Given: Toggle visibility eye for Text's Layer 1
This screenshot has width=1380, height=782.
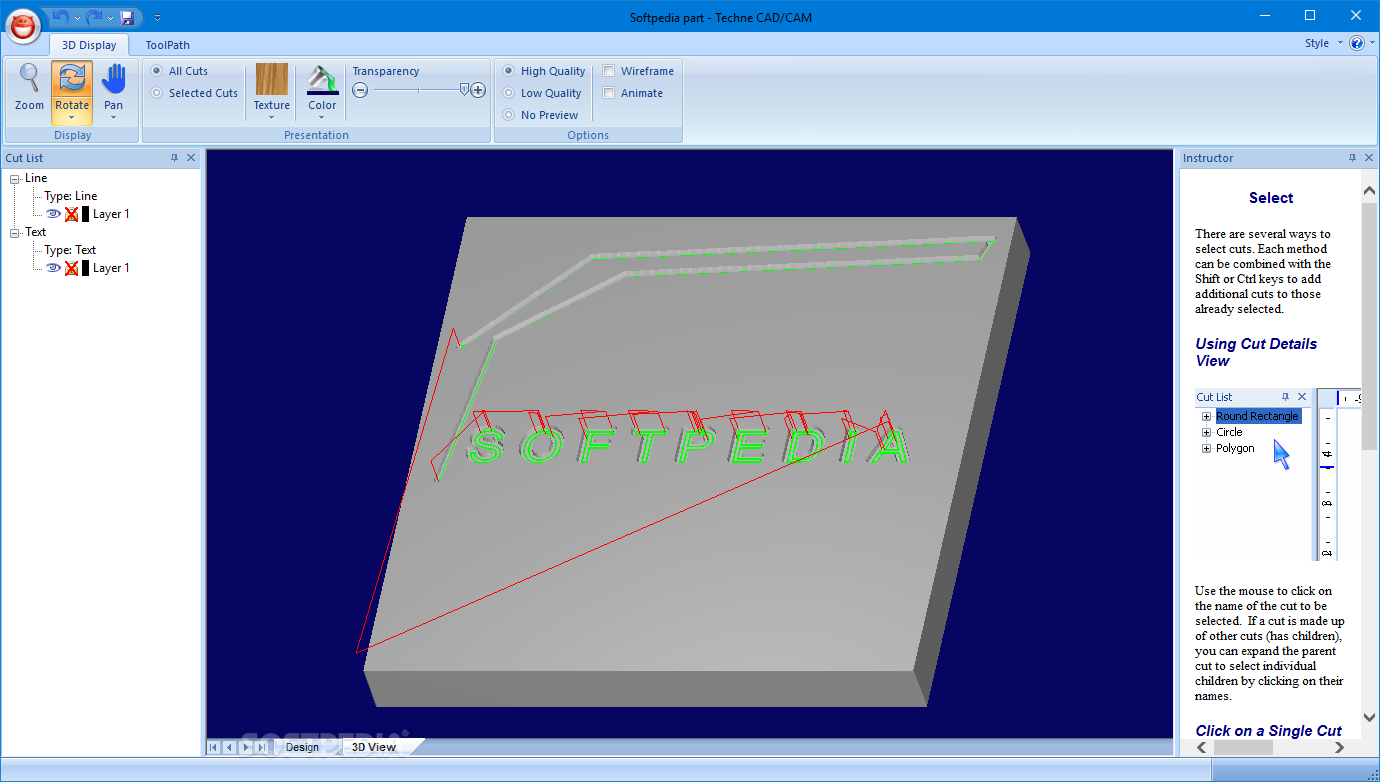Looking at the screenshot, I should [x=54, y=268].
